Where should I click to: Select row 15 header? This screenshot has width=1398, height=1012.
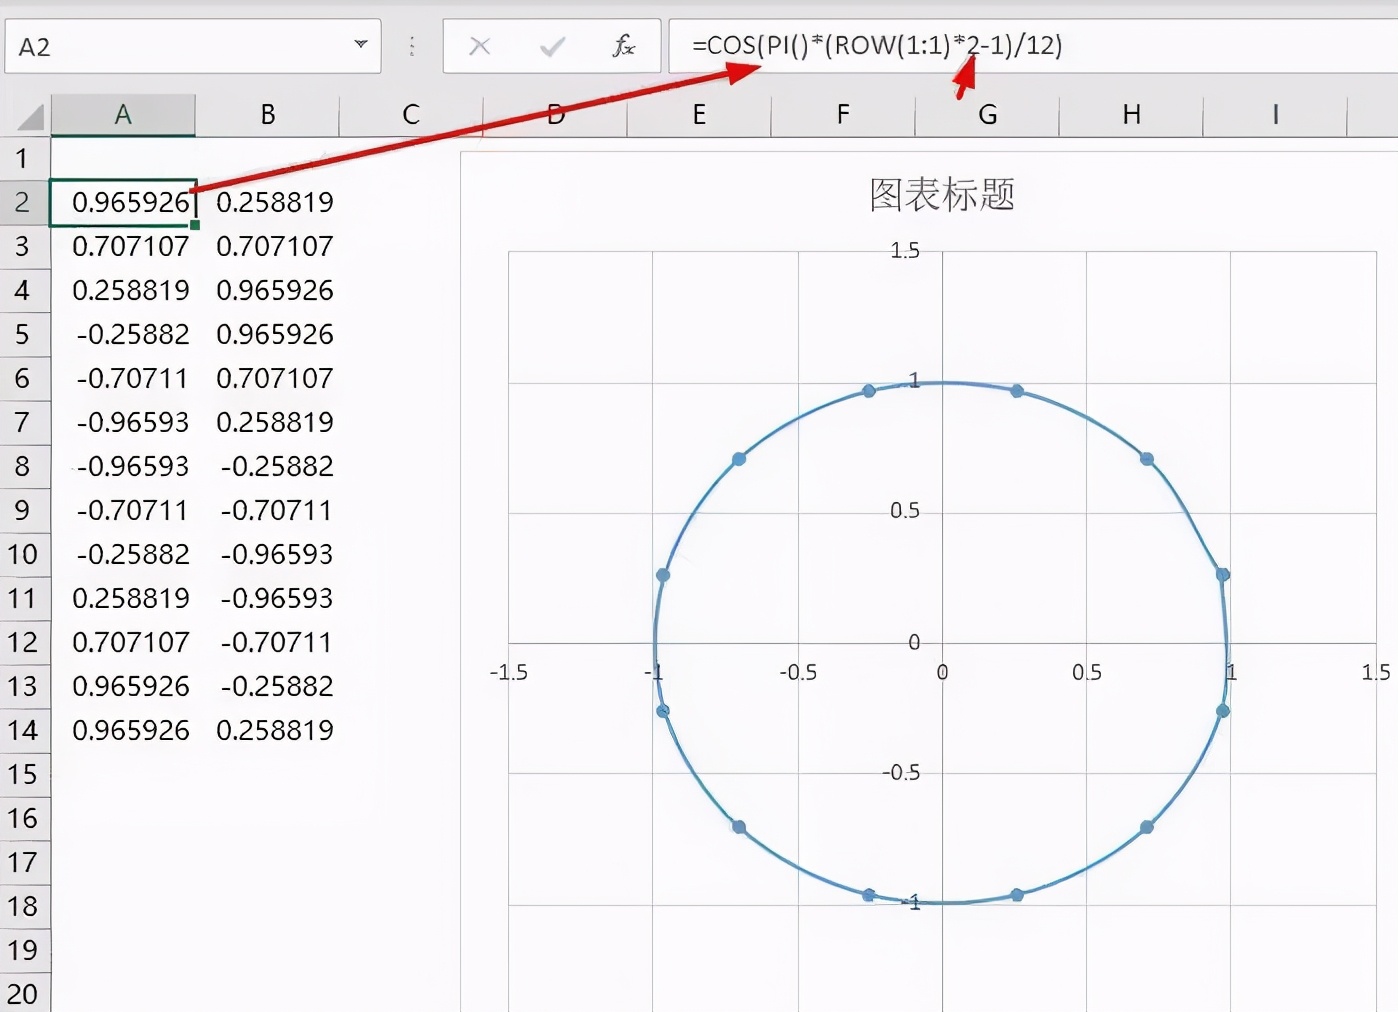pyautogui.click(x=23, y=774)
